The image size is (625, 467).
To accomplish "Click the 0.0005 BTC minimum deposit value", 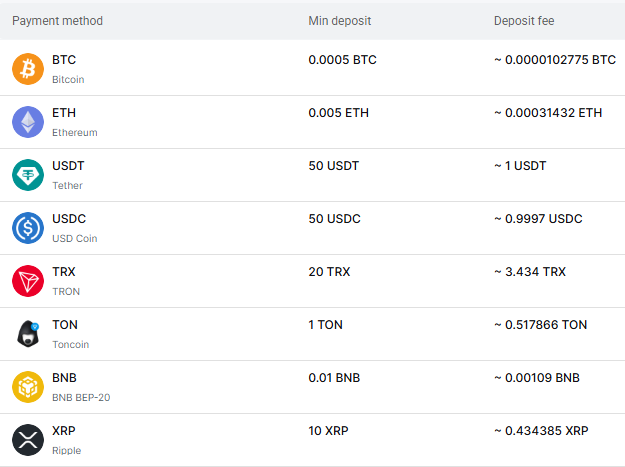I will [342, 60].
